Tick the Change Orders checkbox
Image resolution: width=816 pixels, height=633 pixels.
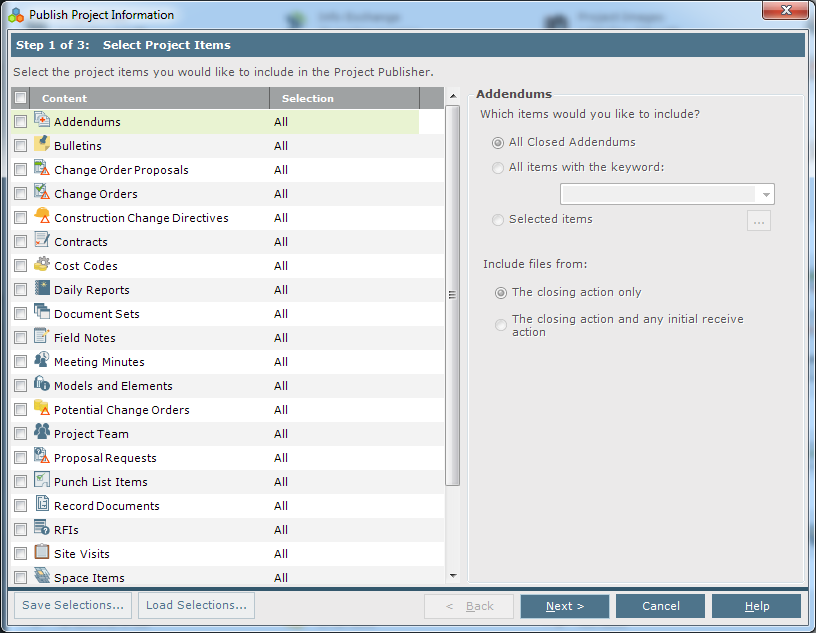20,194
